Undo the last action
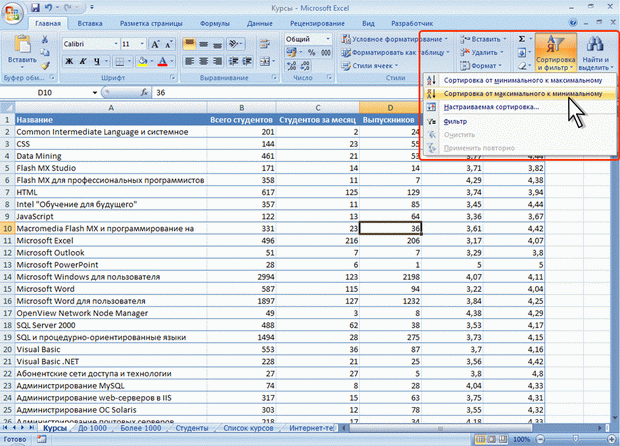This screenshot has width=620, height=446. point(48,8)
